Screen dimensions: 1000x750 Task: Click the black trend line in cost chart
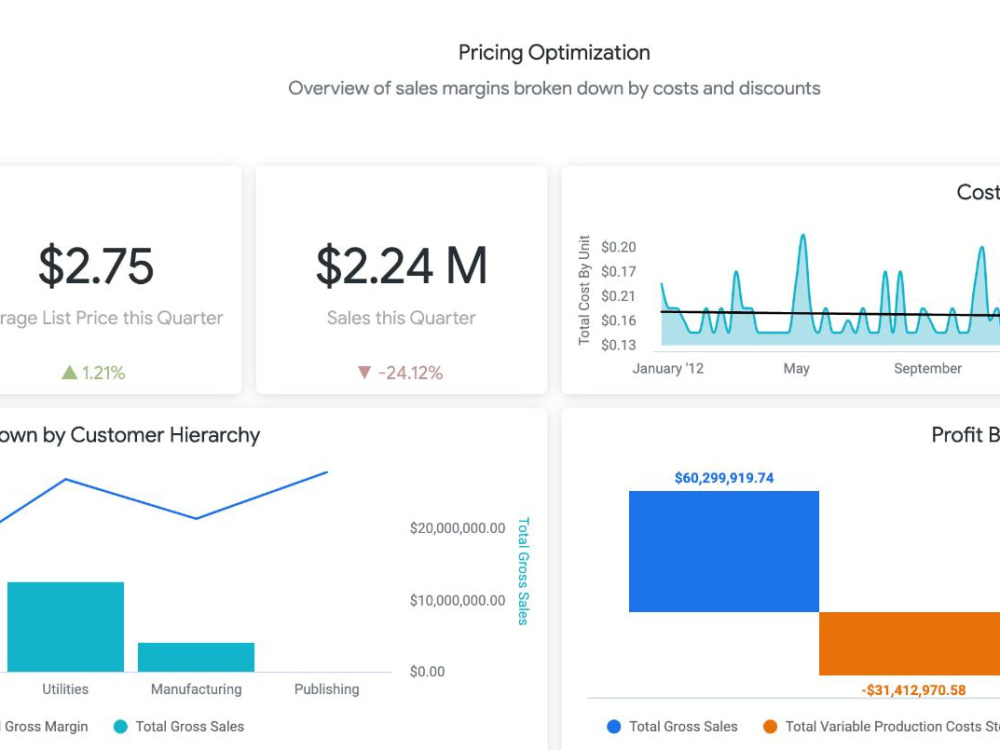tap(829, 313)
